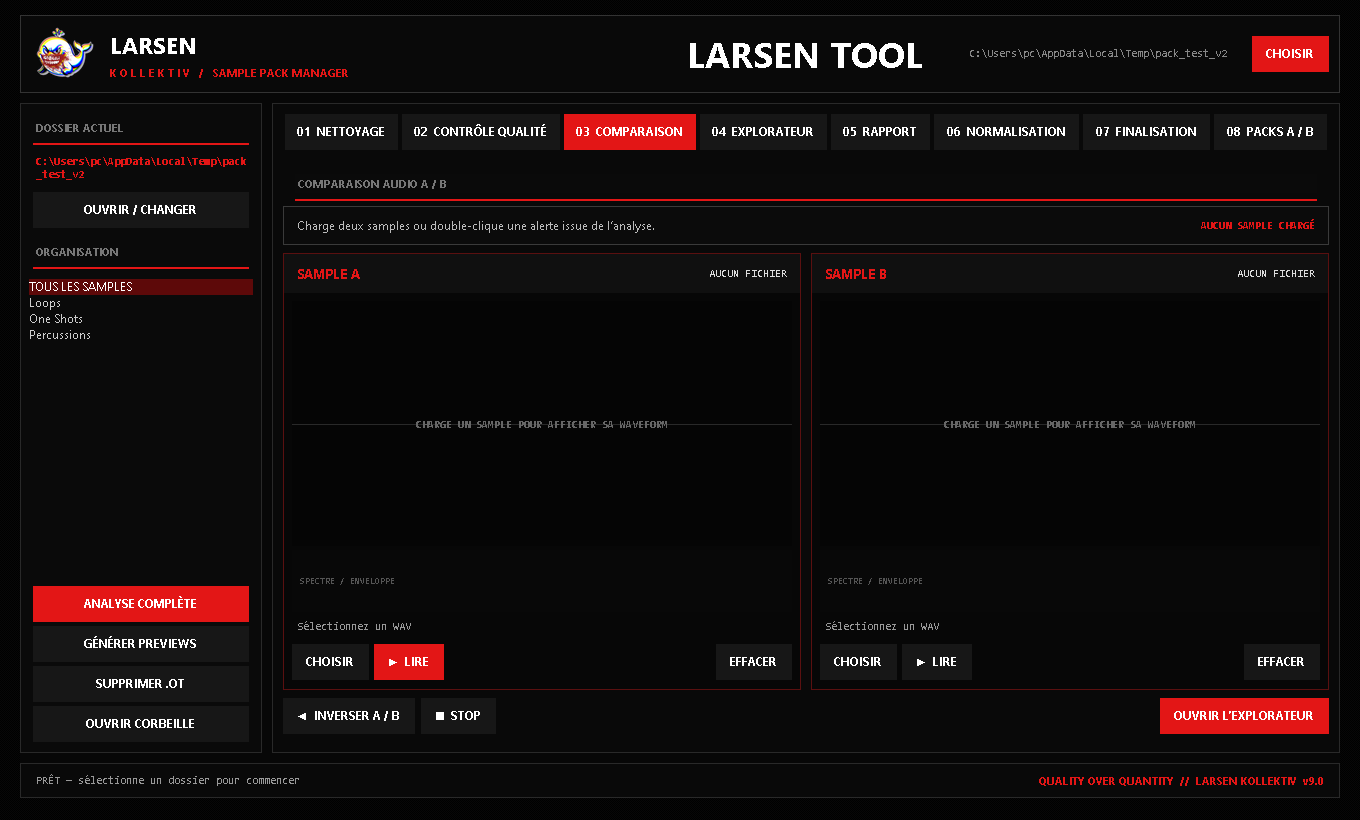1360x820 pixels.
Task: Switch to the 02 Contrôle Qualité tab
Action: [x=480, y=132]
